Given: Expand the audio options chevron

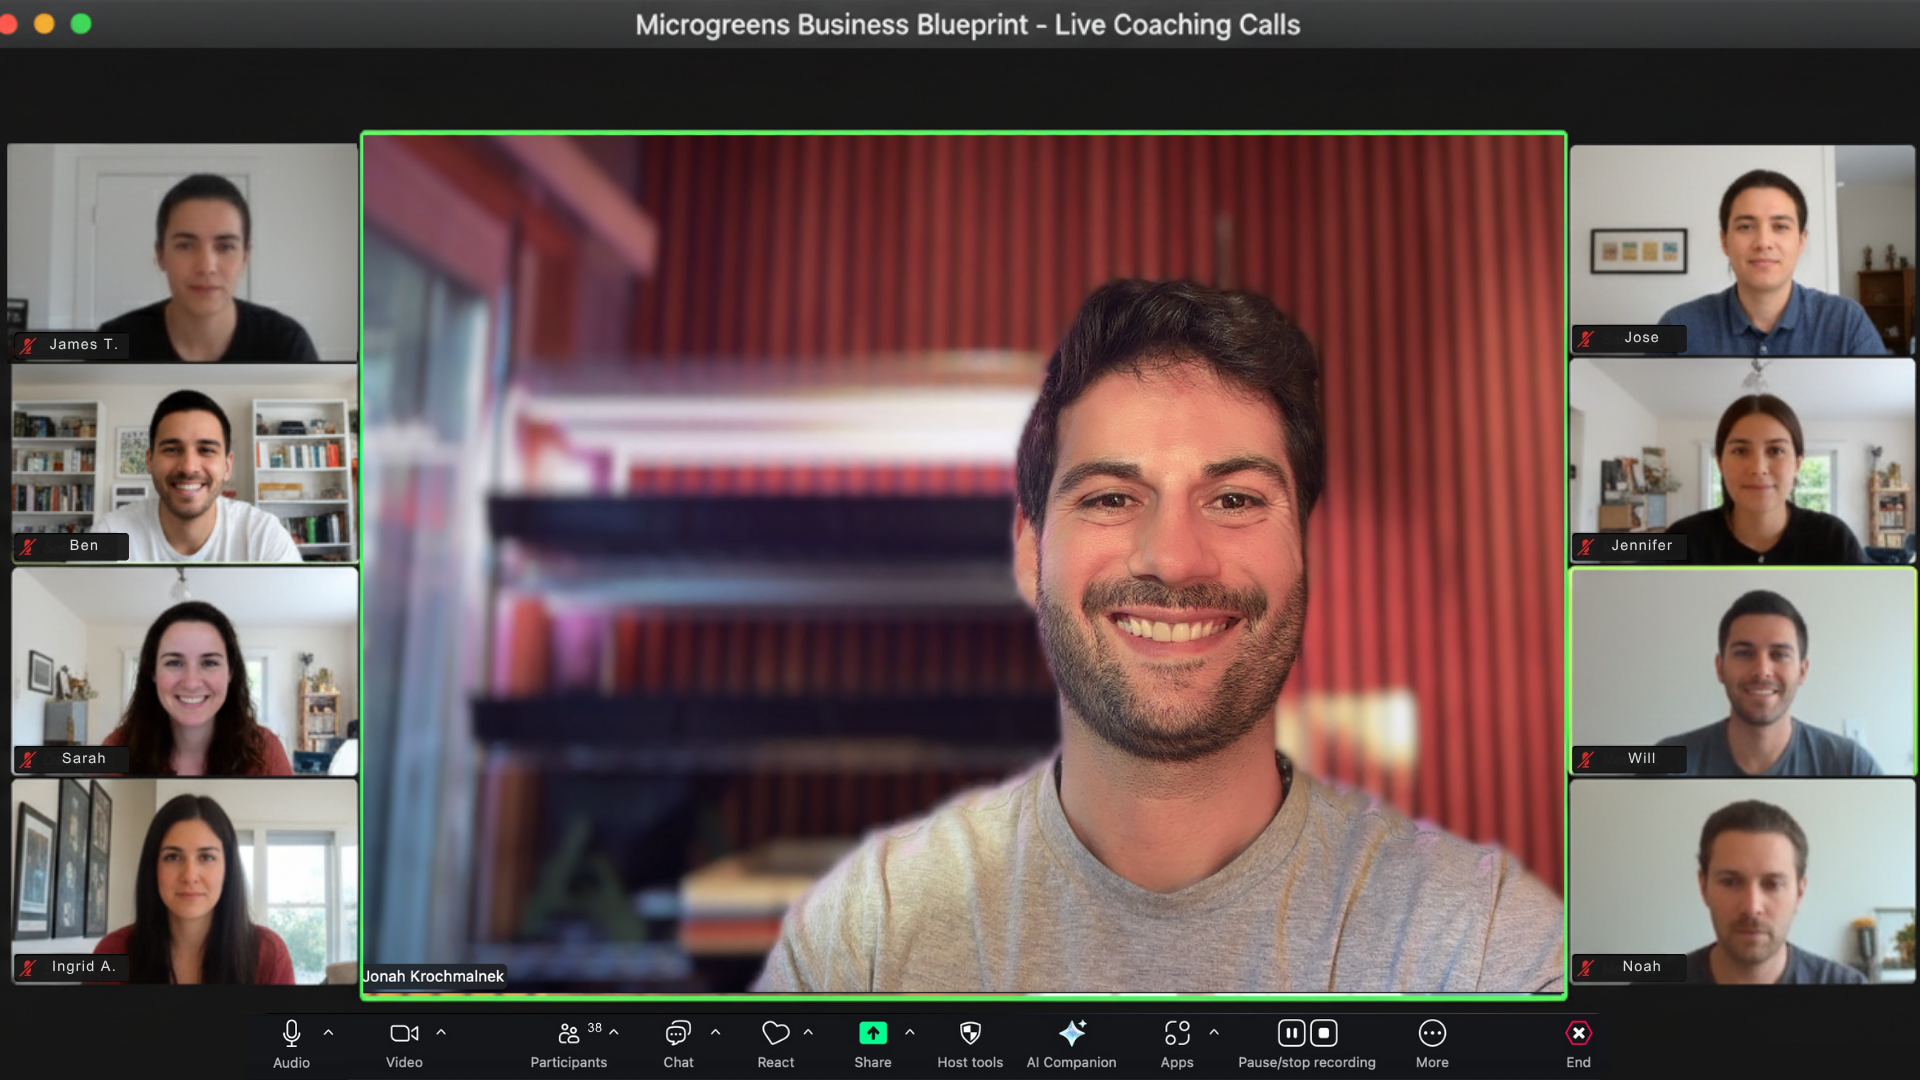Looking at the screenshot, I should click(x=328, y=1032).
